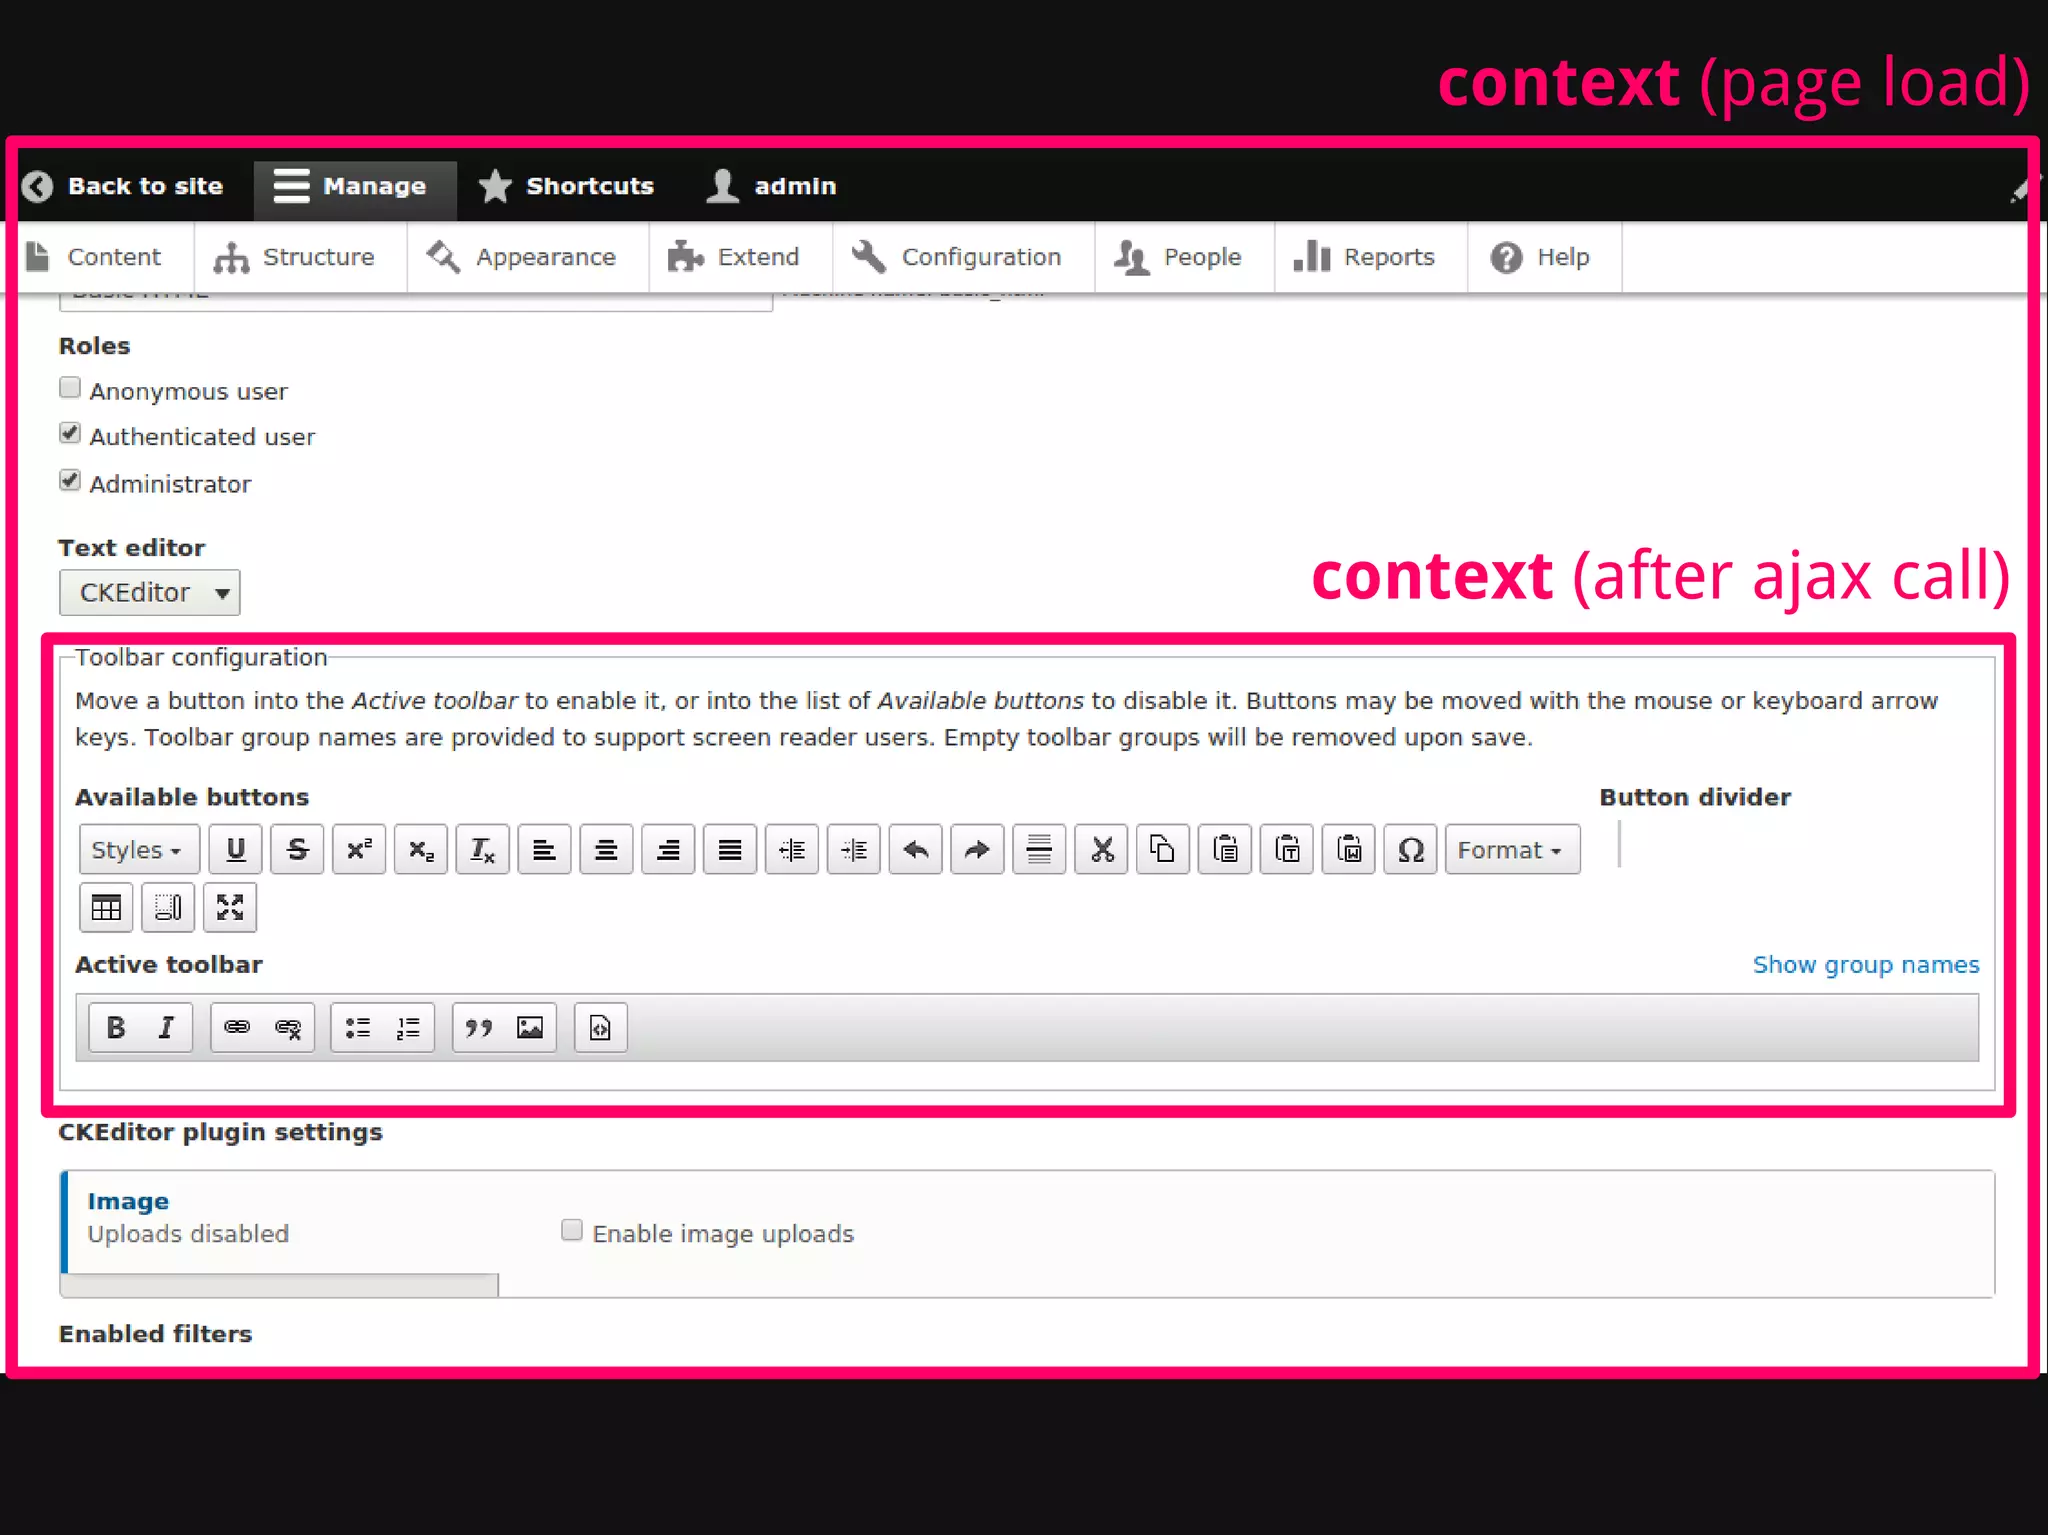Click the Subscript button
2048x1535 pixels.
421,849
